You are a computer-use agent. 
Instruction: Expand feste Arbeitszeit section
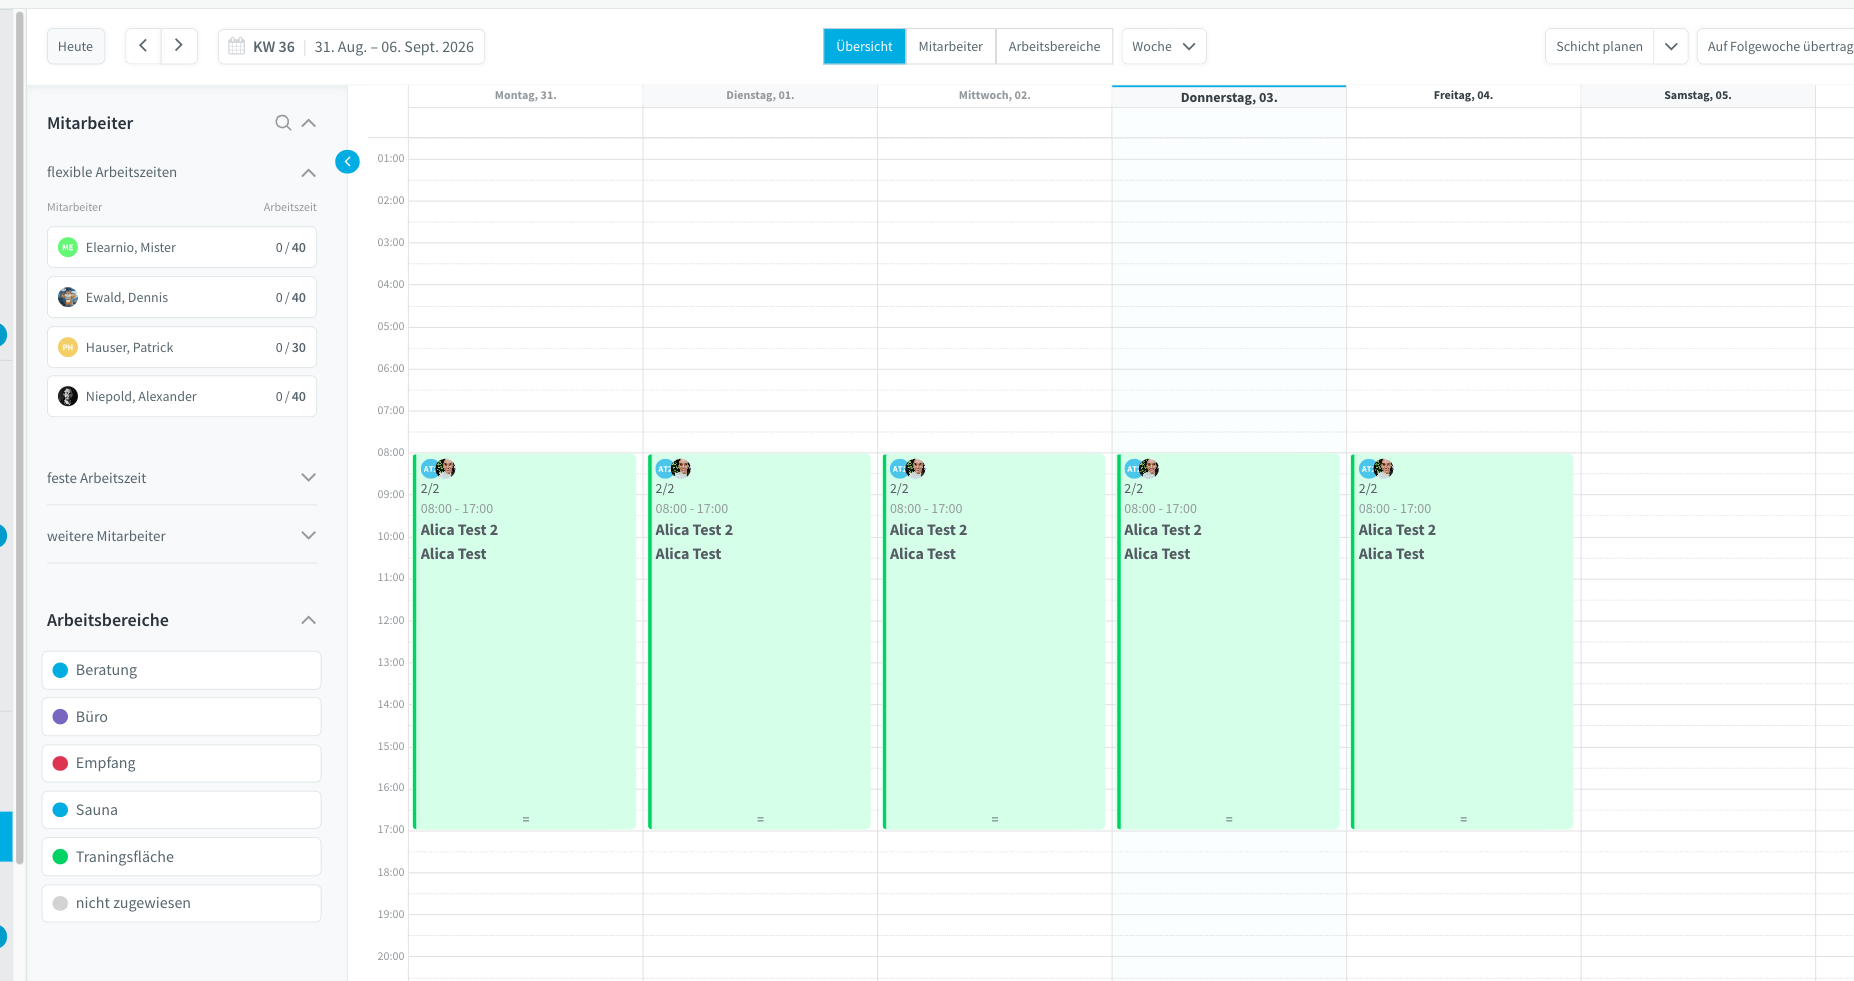(309, 478)
